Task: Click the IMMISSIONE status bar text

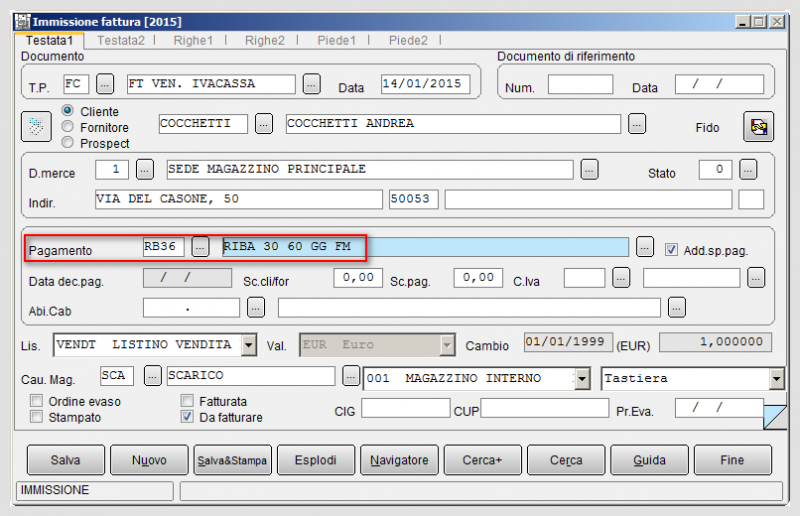Action: coord(55,490)
